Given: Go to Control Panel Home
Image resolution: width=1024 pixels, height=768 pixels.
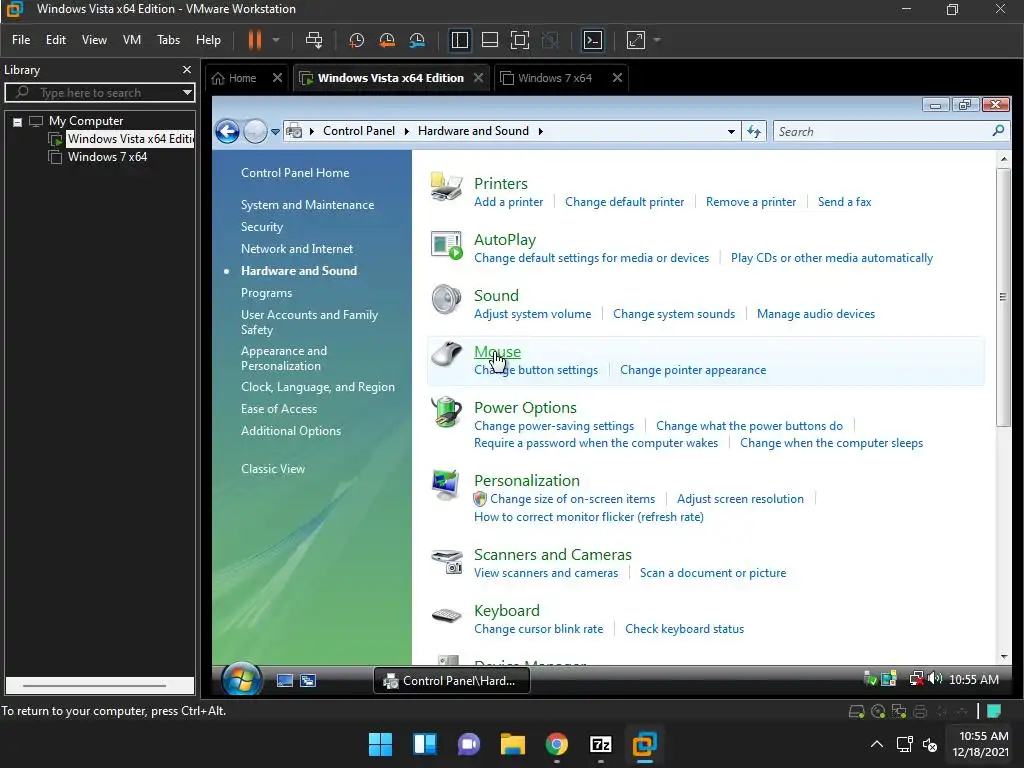Looking at the screenshot, I should 295,173.
